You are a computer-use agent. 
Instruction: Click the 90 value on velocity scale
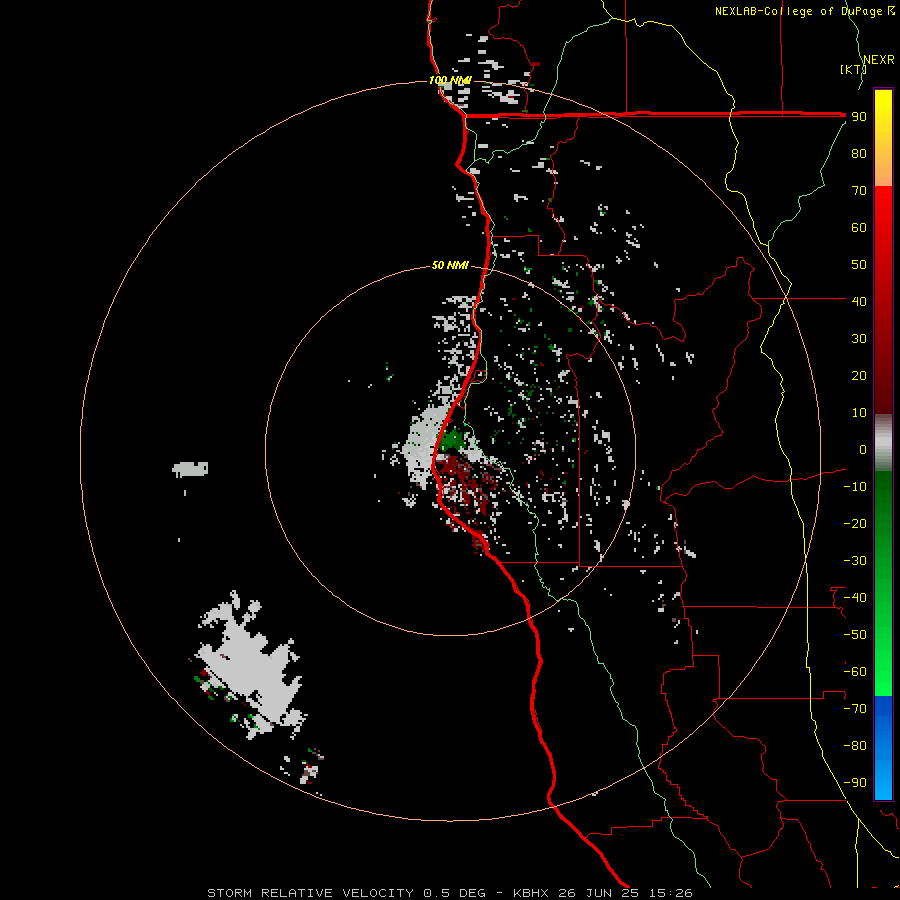(859, 117)
